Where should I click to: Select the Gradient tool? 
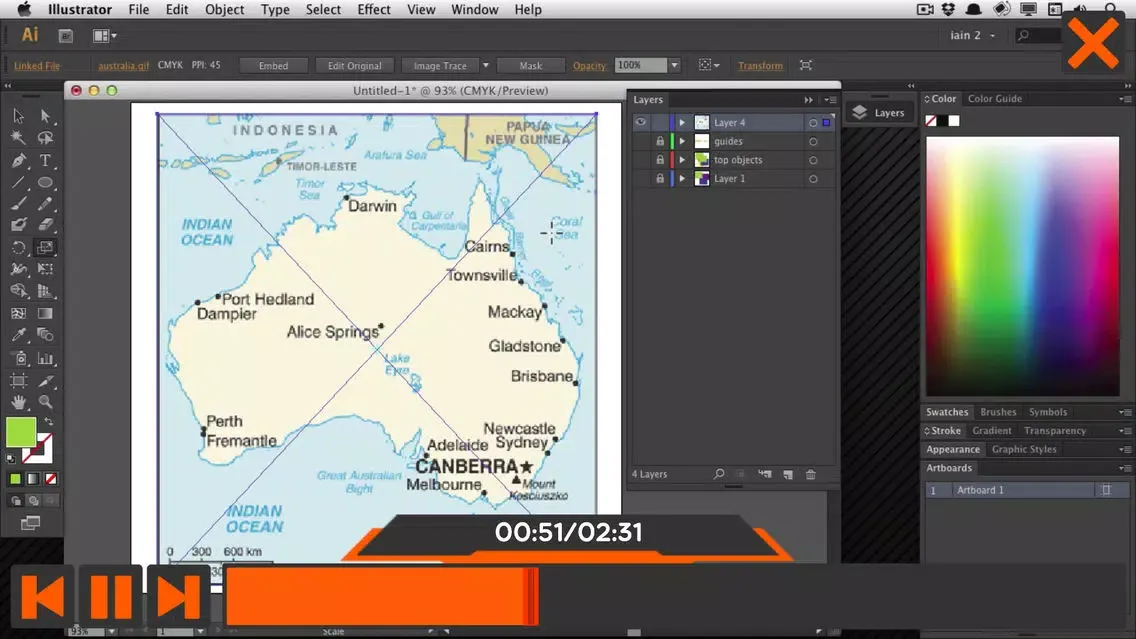click(x=45, y=314)
